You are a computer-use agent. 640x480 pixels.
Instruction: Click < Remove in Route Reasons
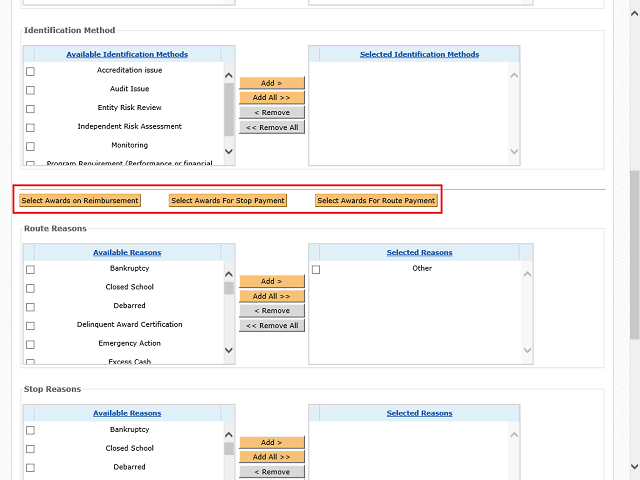point(272,311)
